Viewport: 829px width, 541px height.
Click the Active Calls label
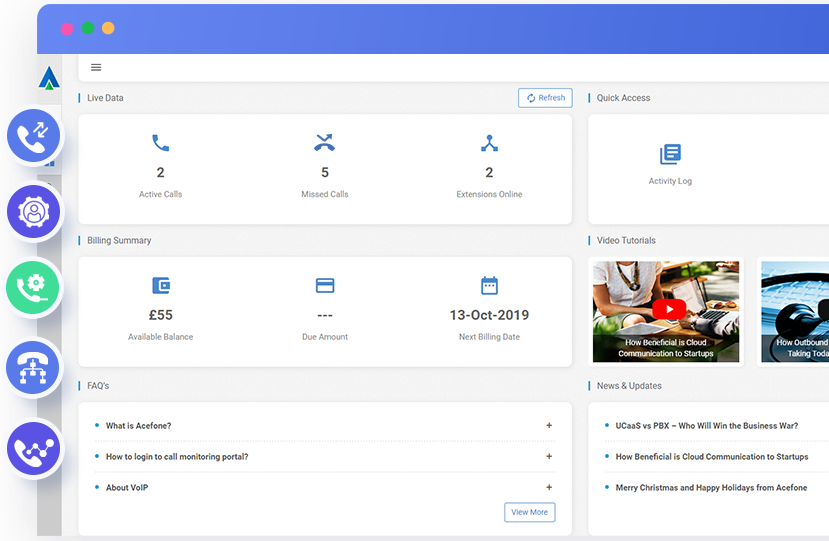click(160, 194)
